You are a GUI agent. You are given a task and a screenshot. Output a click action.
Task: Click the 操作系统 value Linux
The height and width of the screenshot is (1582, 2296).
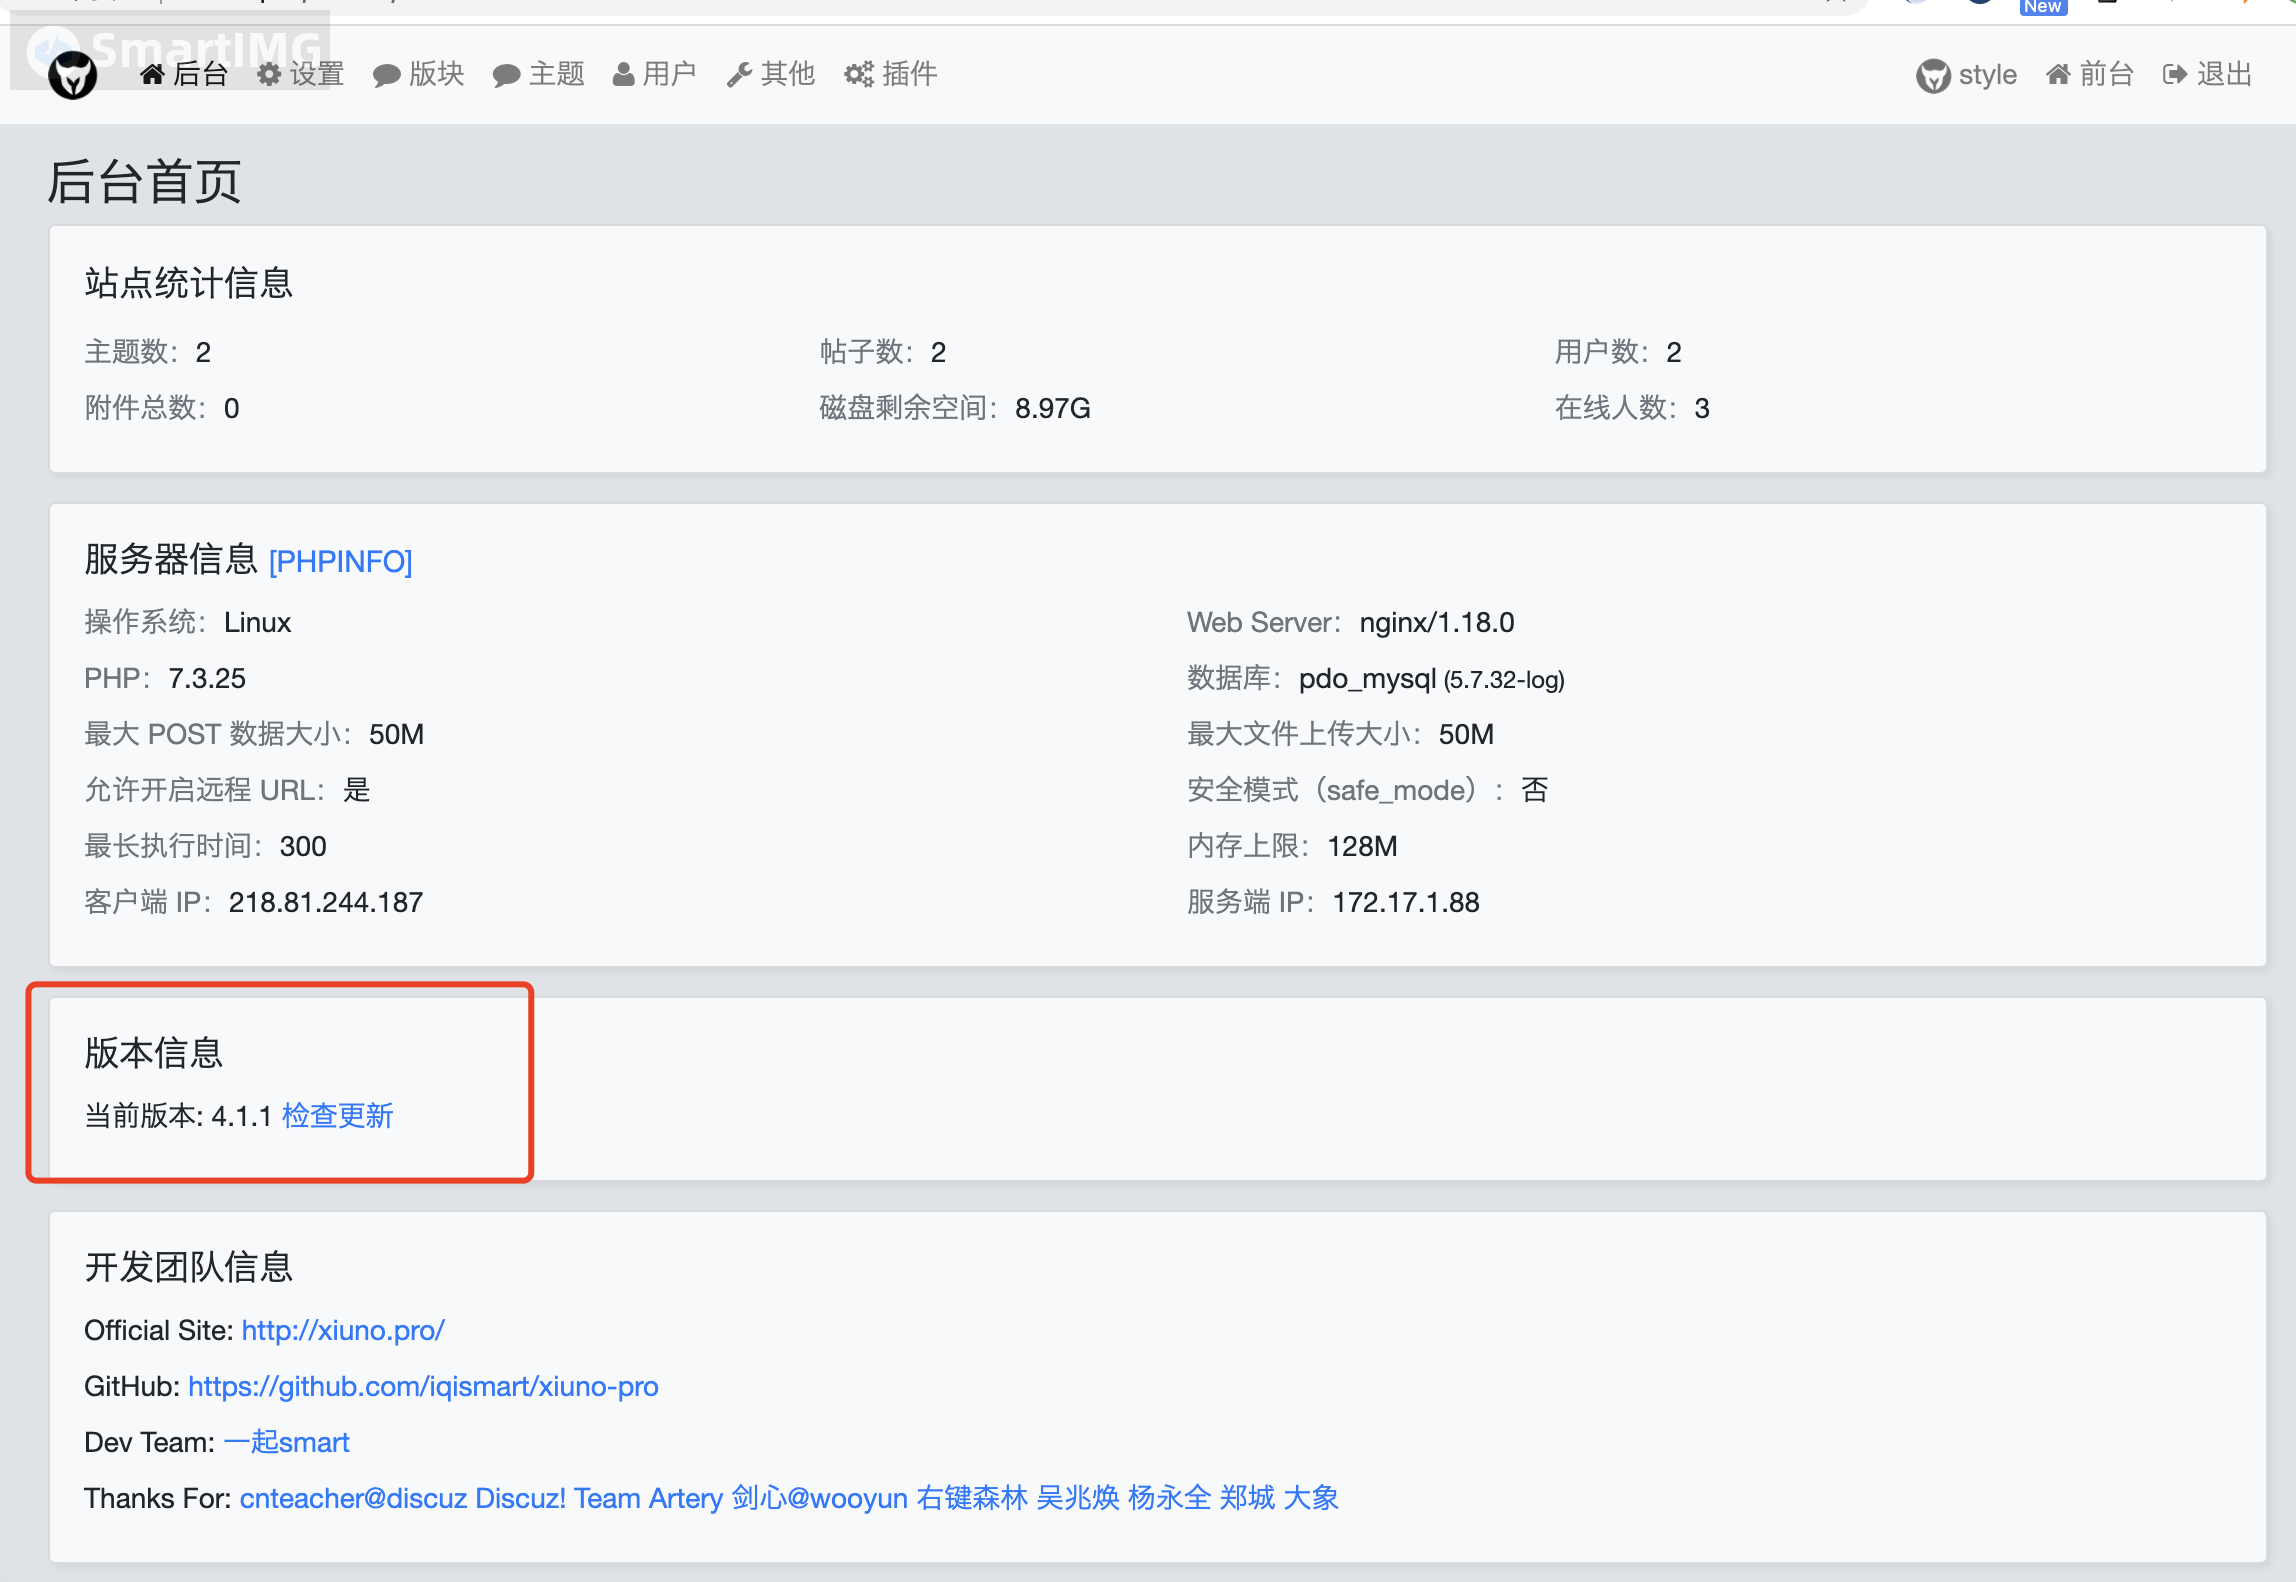257,622
